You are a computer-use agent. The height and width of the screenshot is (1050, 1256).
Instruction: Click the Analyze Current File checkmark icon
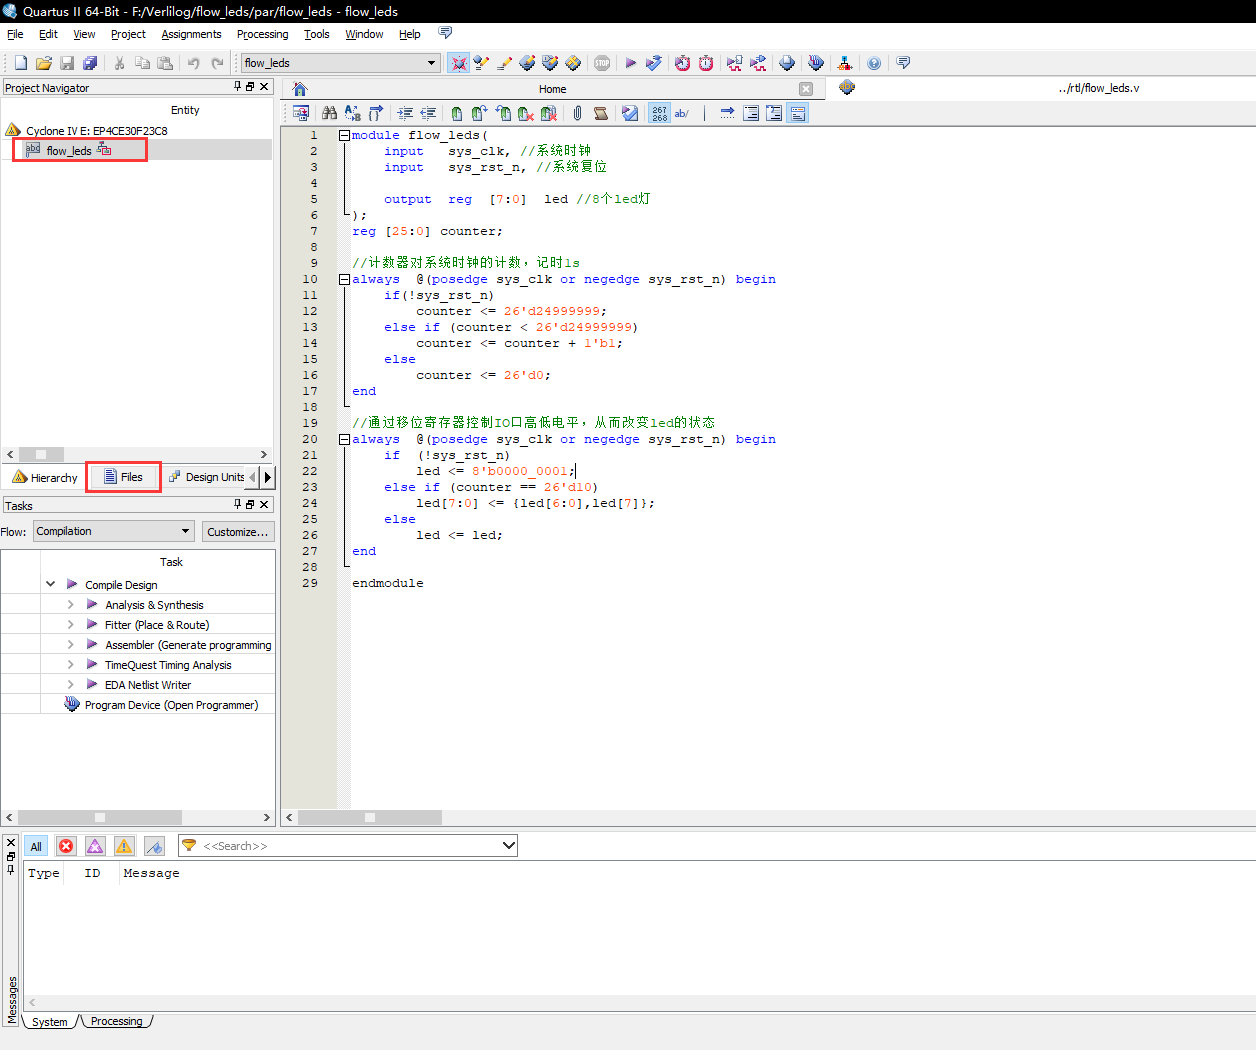tap(630, 113)
